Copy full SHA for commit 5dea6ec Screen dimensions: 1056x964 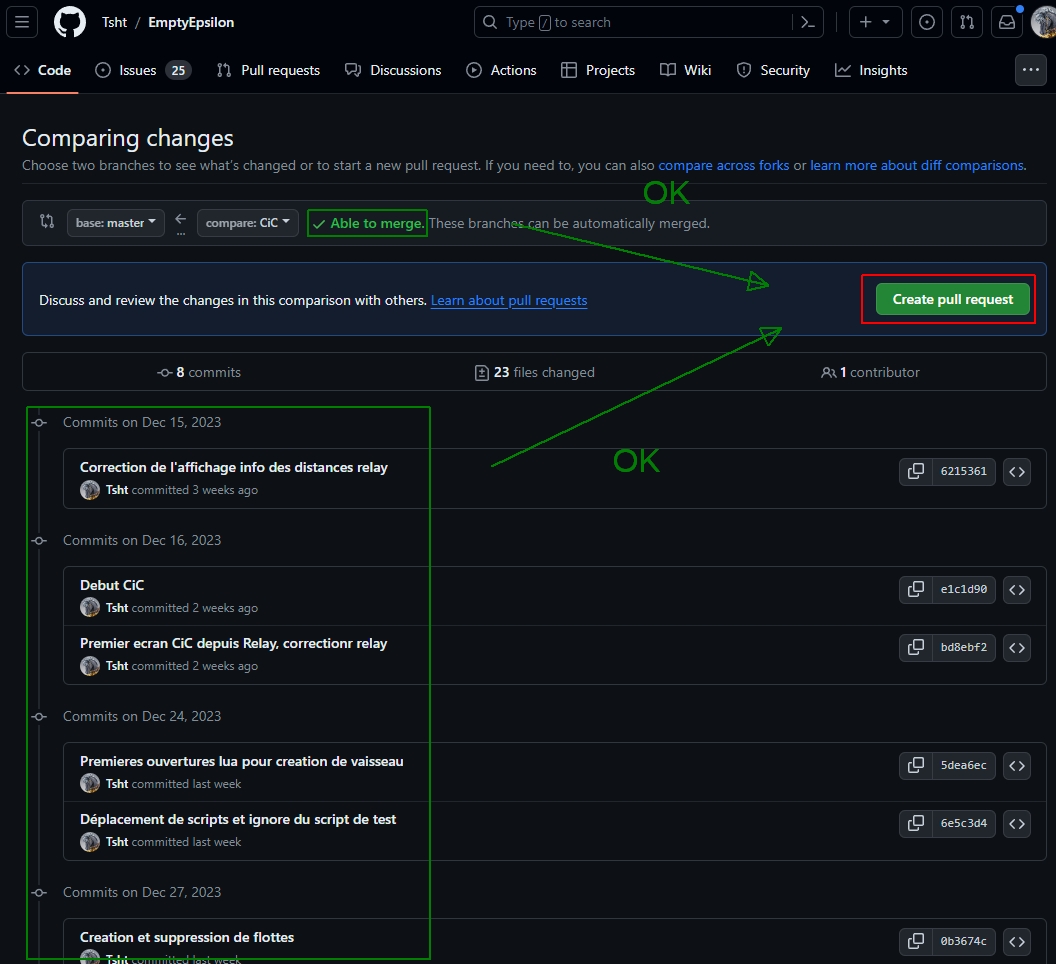click(915, 765)
